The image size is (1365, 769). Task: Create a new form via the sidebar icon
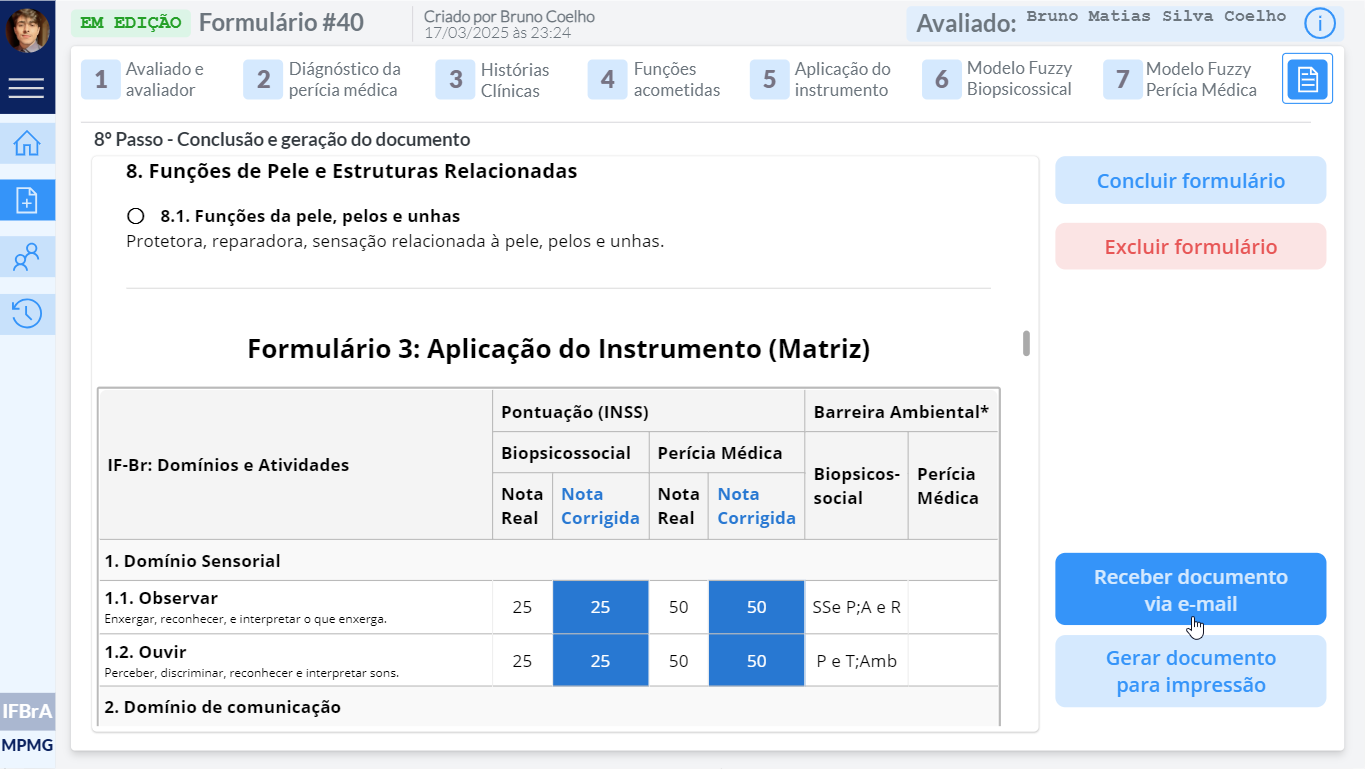27,201
